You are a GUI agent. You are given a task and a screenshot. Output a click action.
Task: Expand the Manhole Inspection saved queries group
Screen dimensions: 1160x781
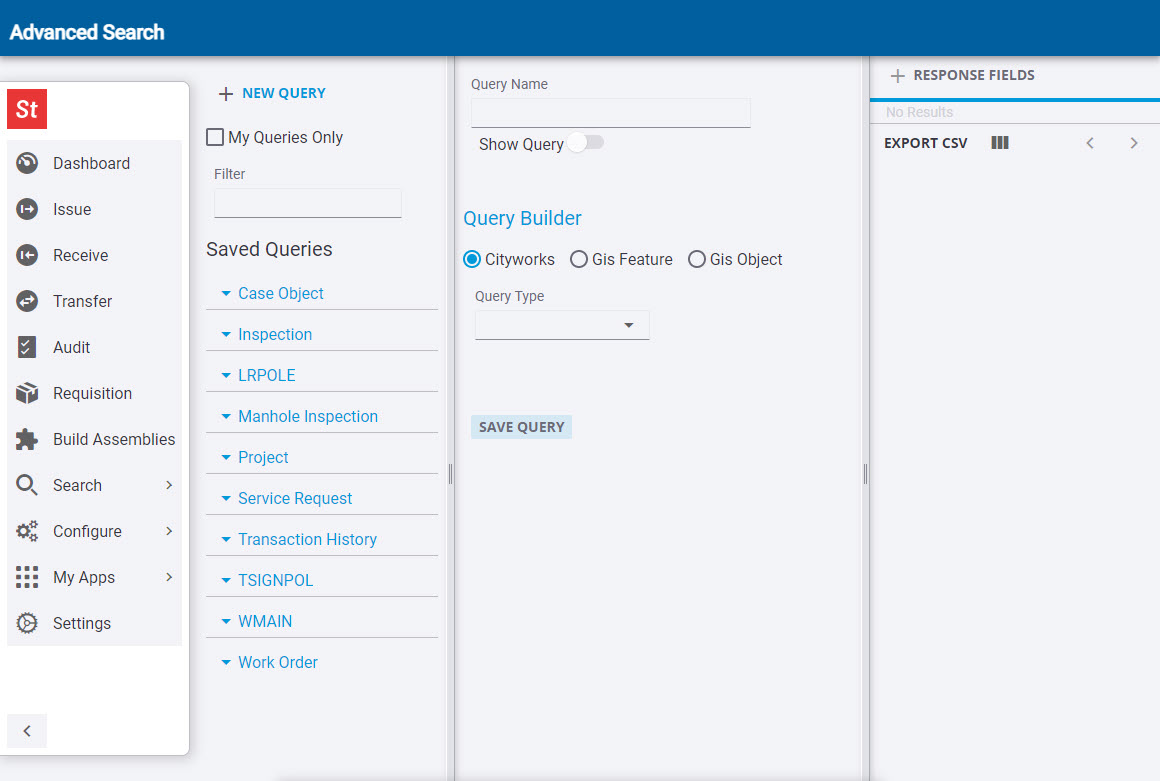(x=307, y=417)
